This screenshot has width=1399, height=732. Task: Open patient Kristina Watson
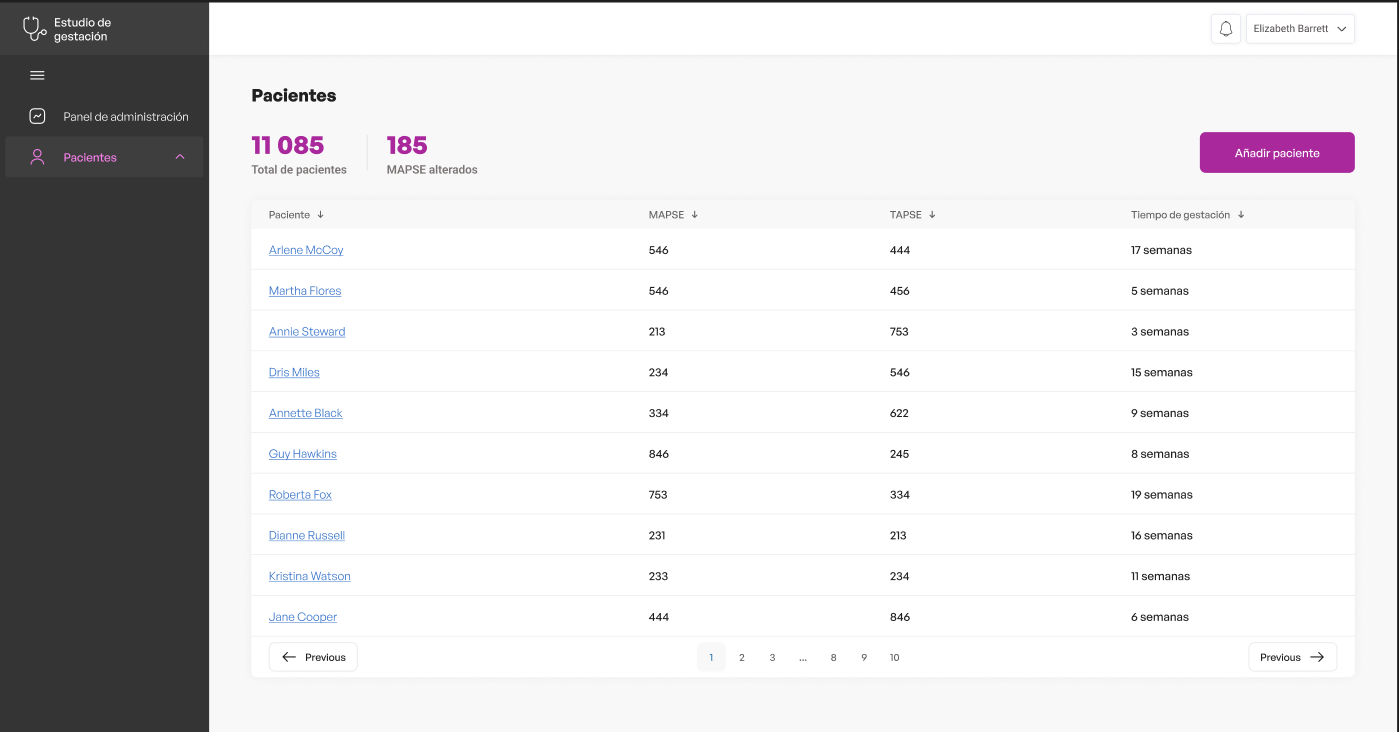310,576
